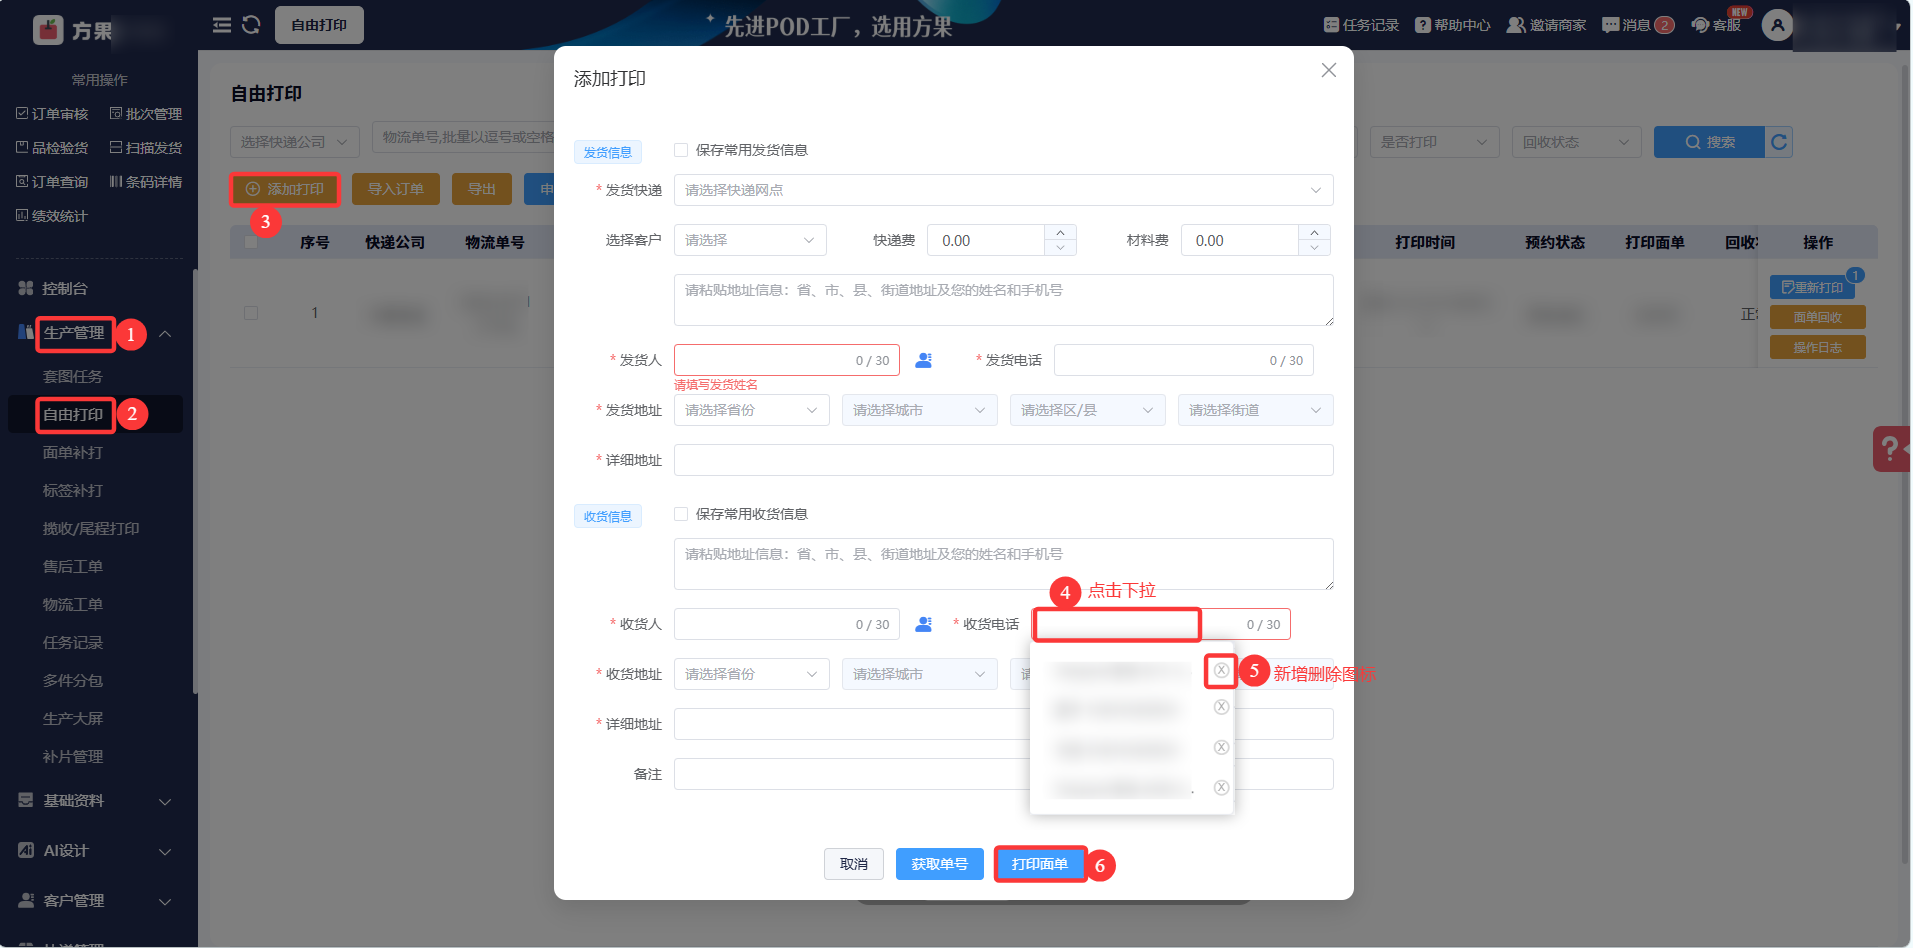This screenshot has height=948, width=1913.
Task: Click 取消 button in dialog
Action: (854, 864)
